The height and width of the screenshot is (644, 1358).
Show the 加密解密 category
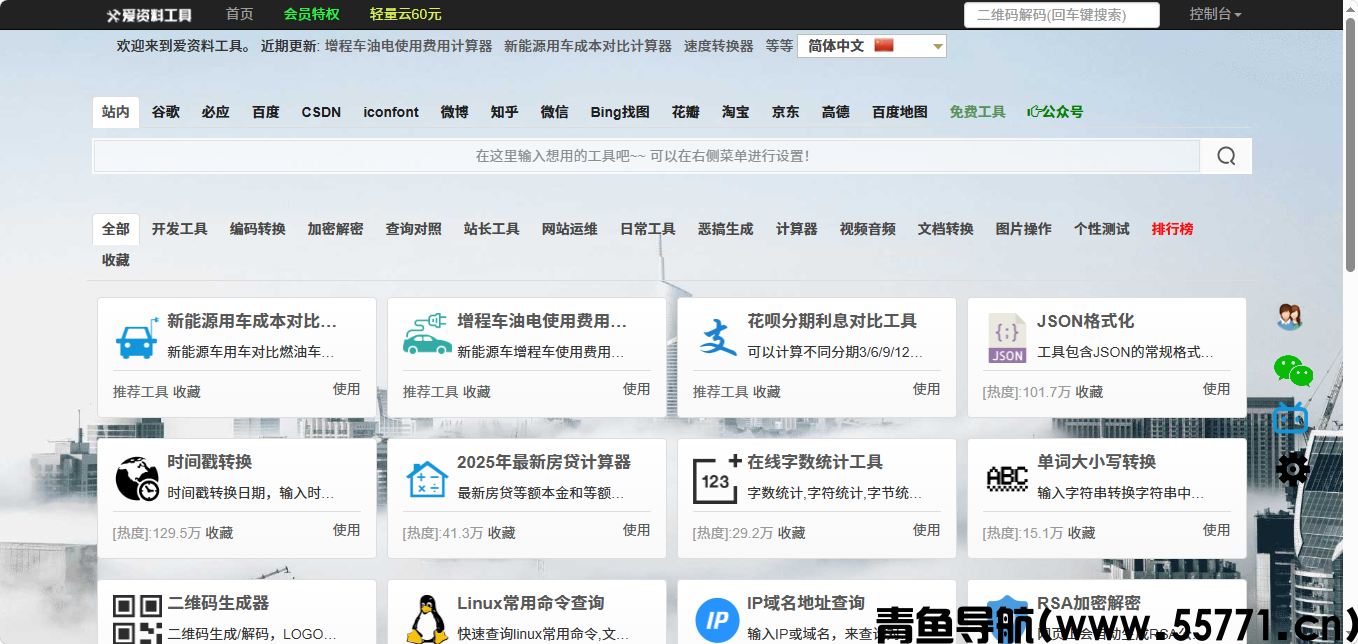tap(335, 229)
